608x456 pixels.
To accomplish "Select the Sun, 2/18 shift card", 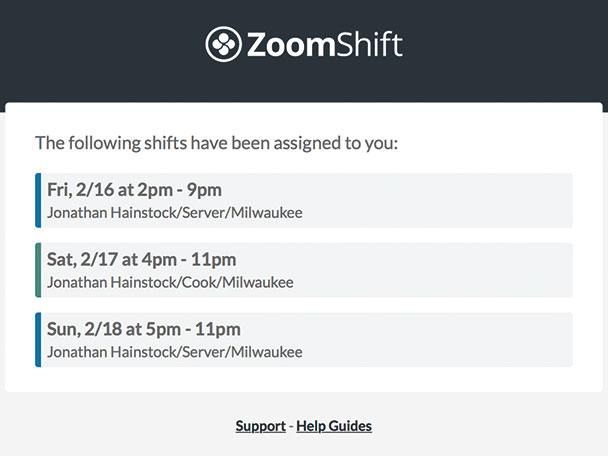I will [x=304, y=340].
